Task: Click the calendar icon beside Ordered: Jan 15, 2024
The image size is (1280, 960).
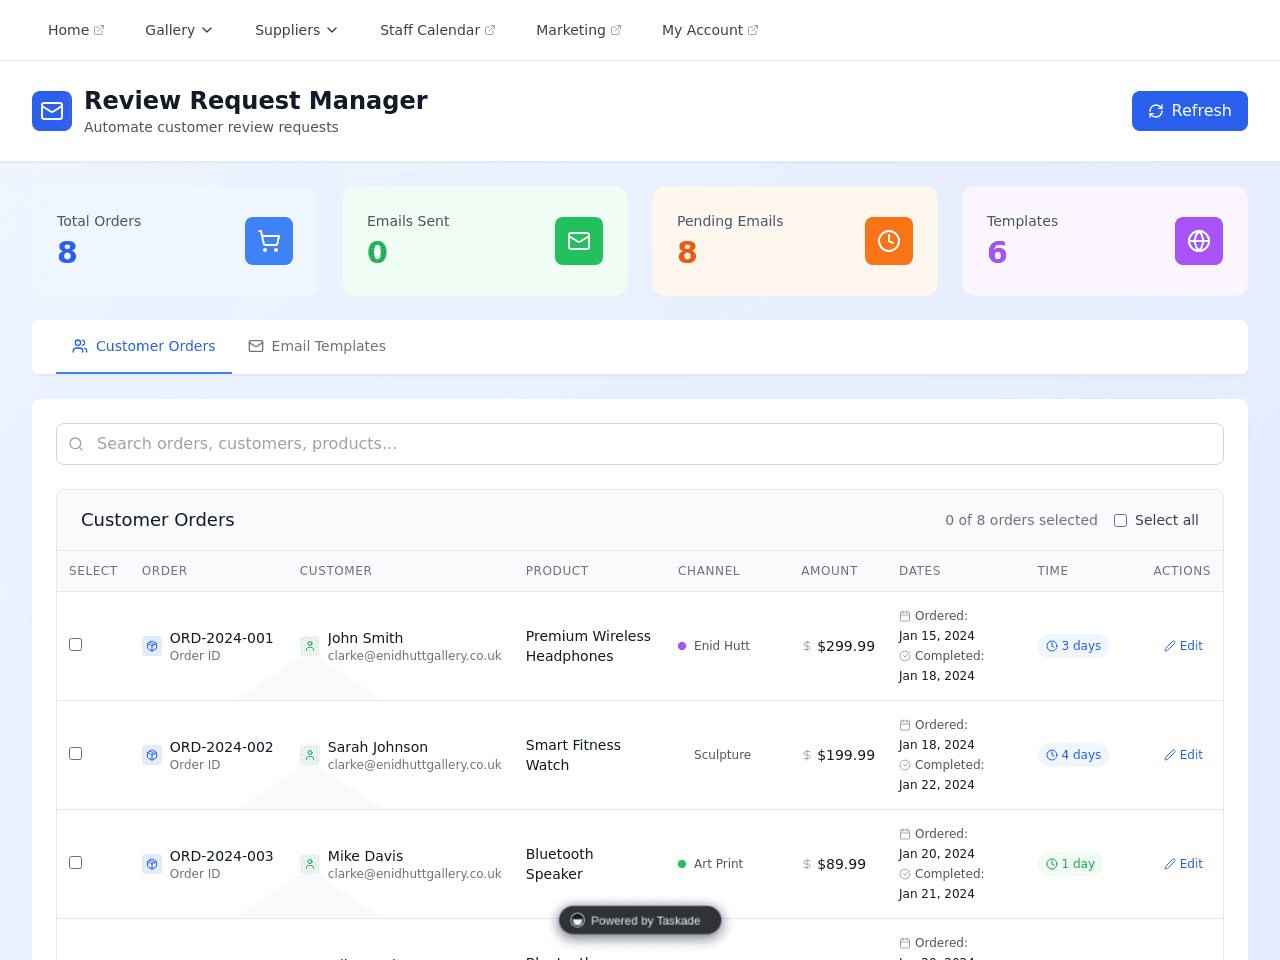Action: 905,616
